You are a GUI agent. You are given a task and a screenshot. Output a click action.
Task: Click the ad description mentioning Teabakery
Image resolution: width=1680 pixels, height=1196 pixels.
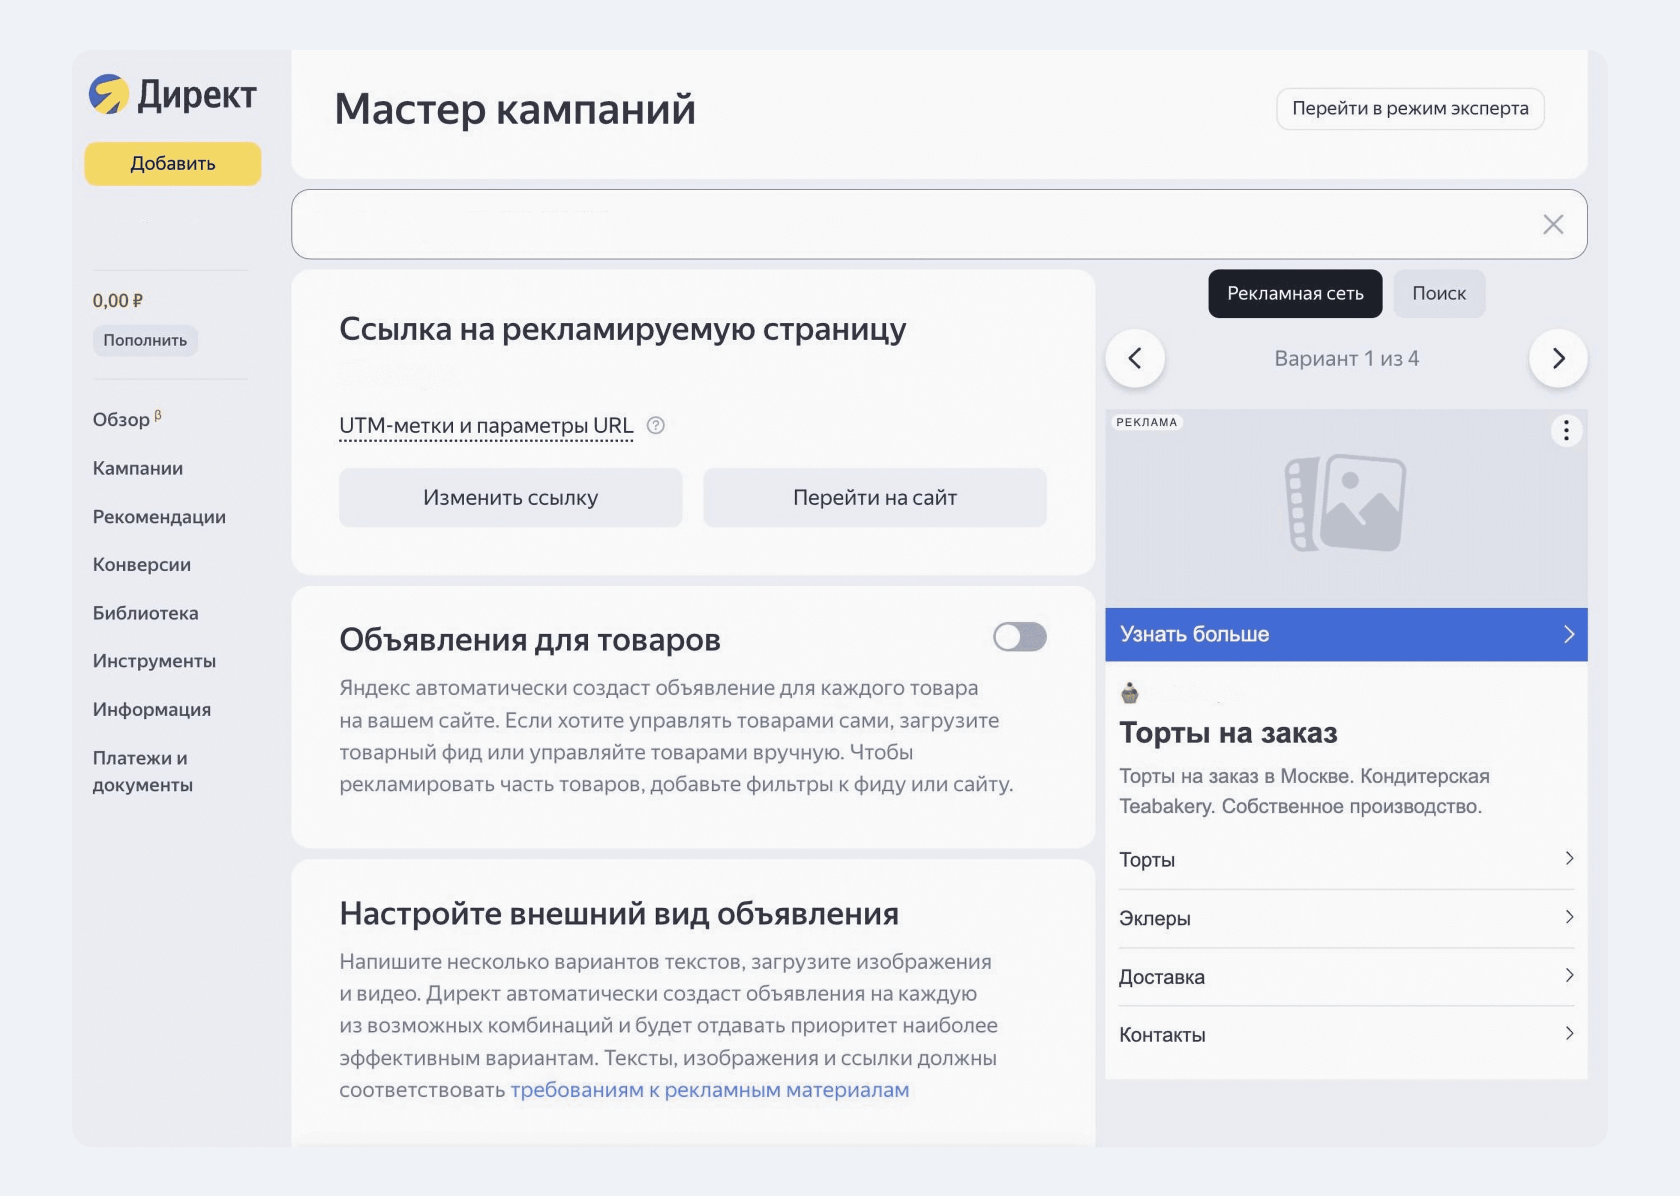click(1304, 791)
